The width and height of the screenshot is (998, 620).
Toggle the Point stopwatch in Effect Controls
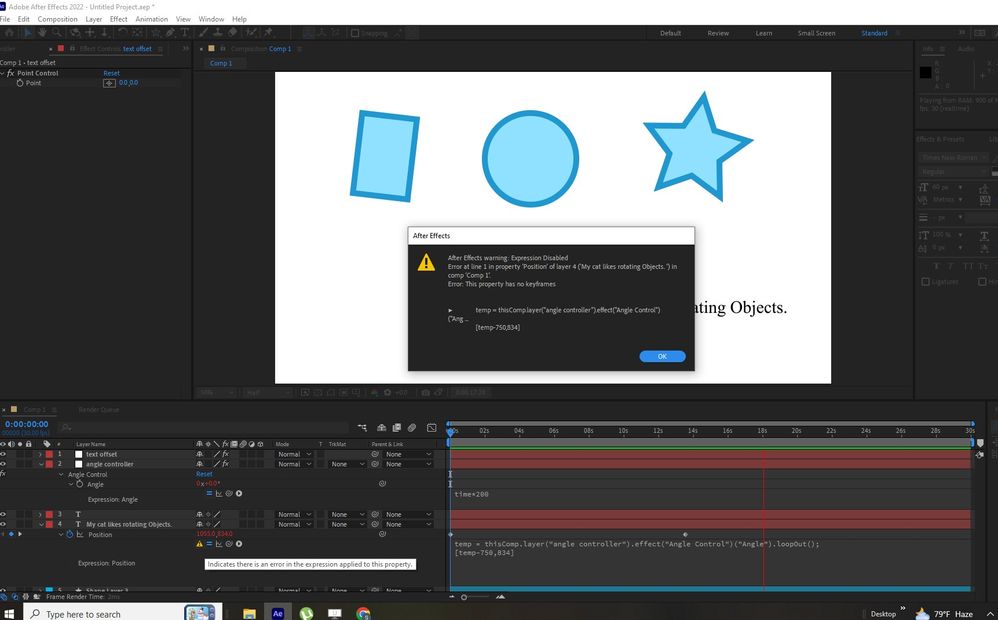pos(20,83)
